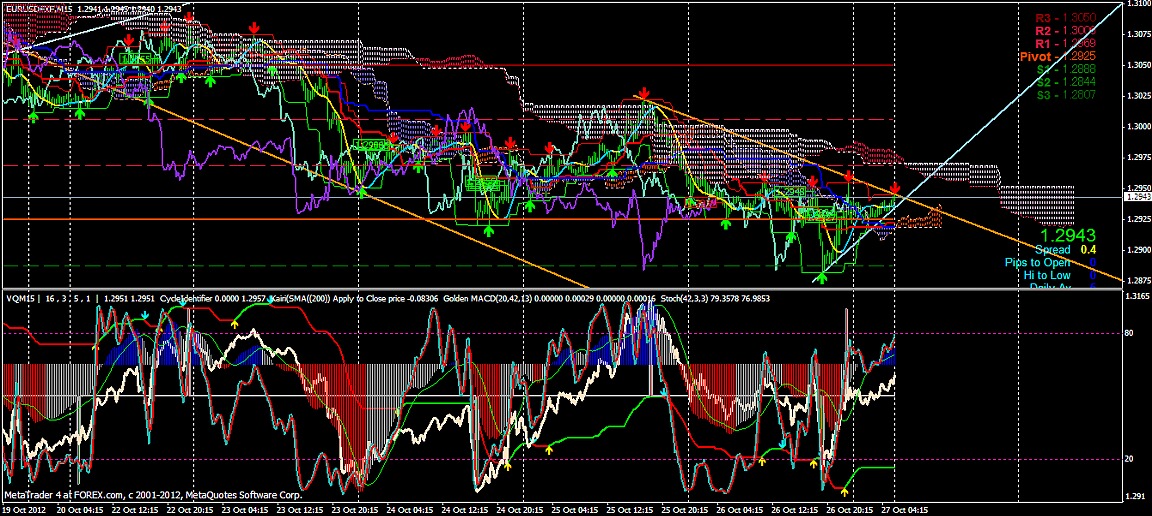This screenshot has width=1152, height=516.
Task: Click the leftmost cyan down arrow in the indicator window
Action: (x=145, y=314)
